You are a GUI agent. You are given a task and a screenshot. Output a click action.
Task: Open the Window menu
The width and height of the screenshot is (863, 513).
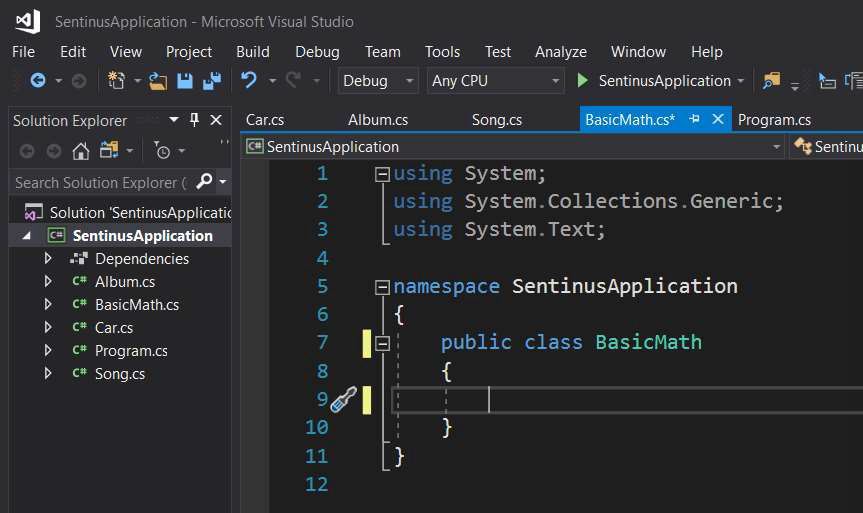(x=638, y=52)
